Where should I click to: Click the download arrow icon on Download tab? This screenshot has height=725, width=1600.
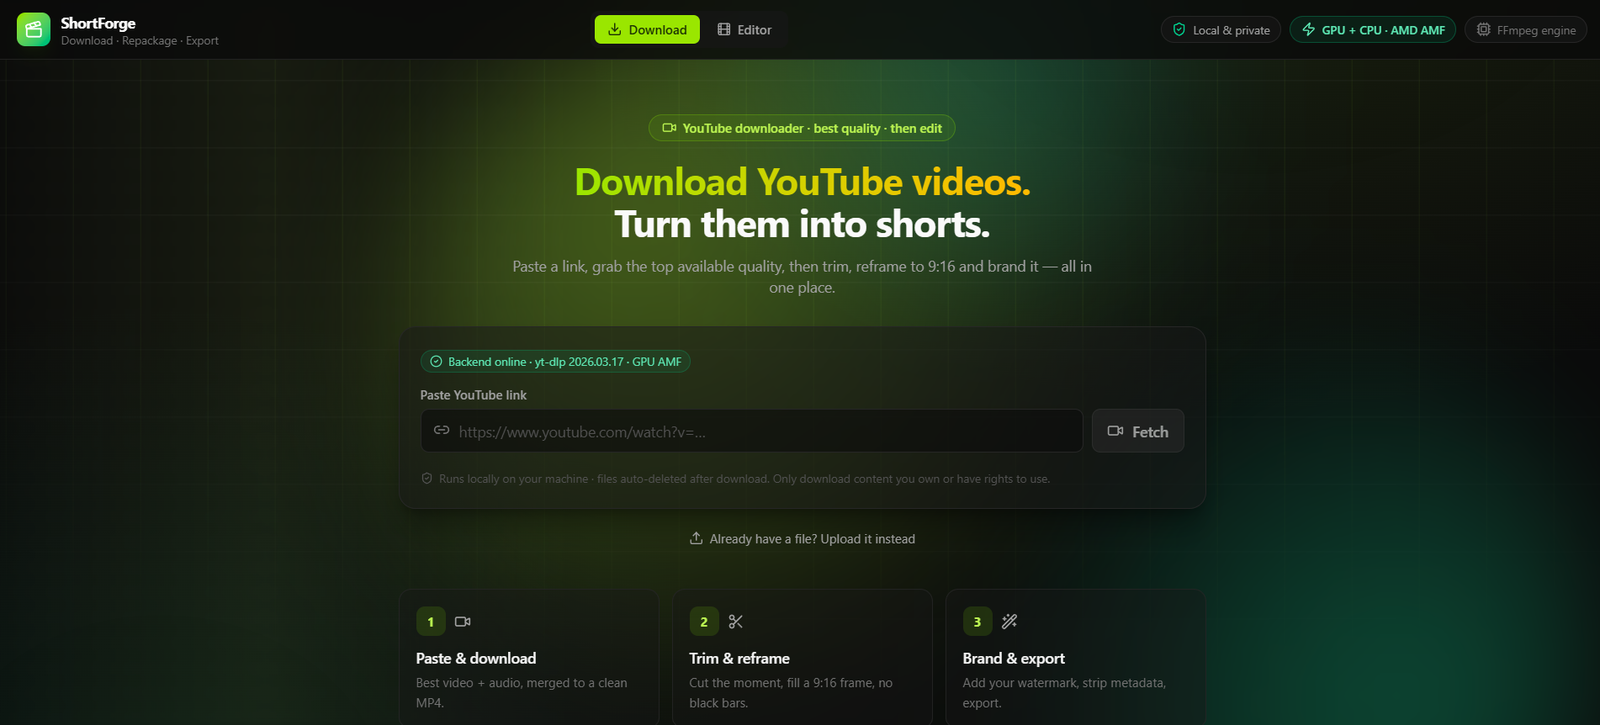click(615, 30)
